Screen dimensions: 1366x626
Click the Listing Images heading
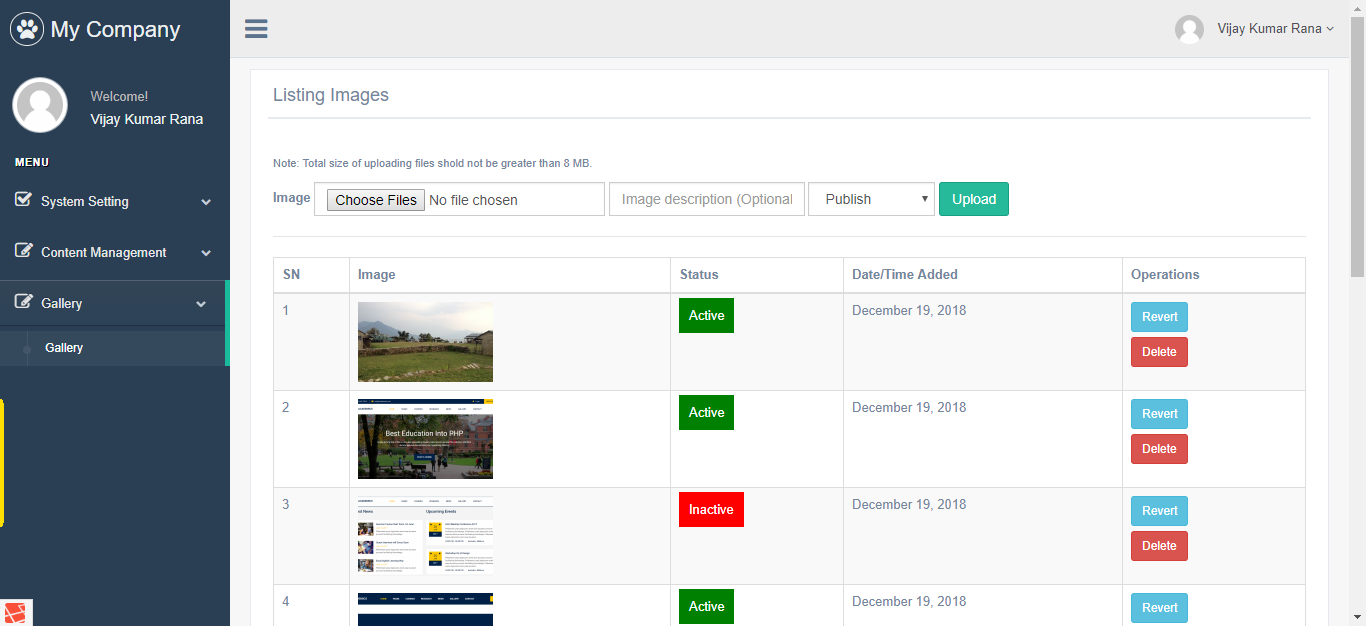click(331, 96)
